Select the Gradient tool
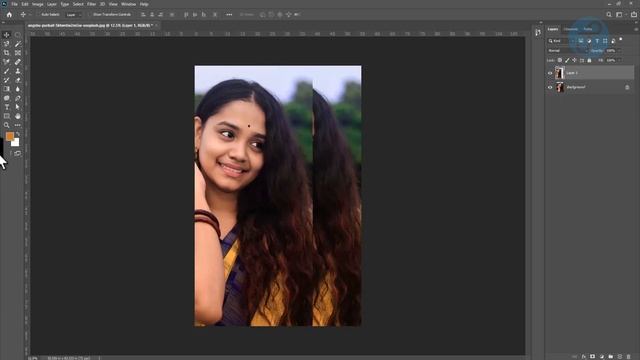 (x=7, y=89)
